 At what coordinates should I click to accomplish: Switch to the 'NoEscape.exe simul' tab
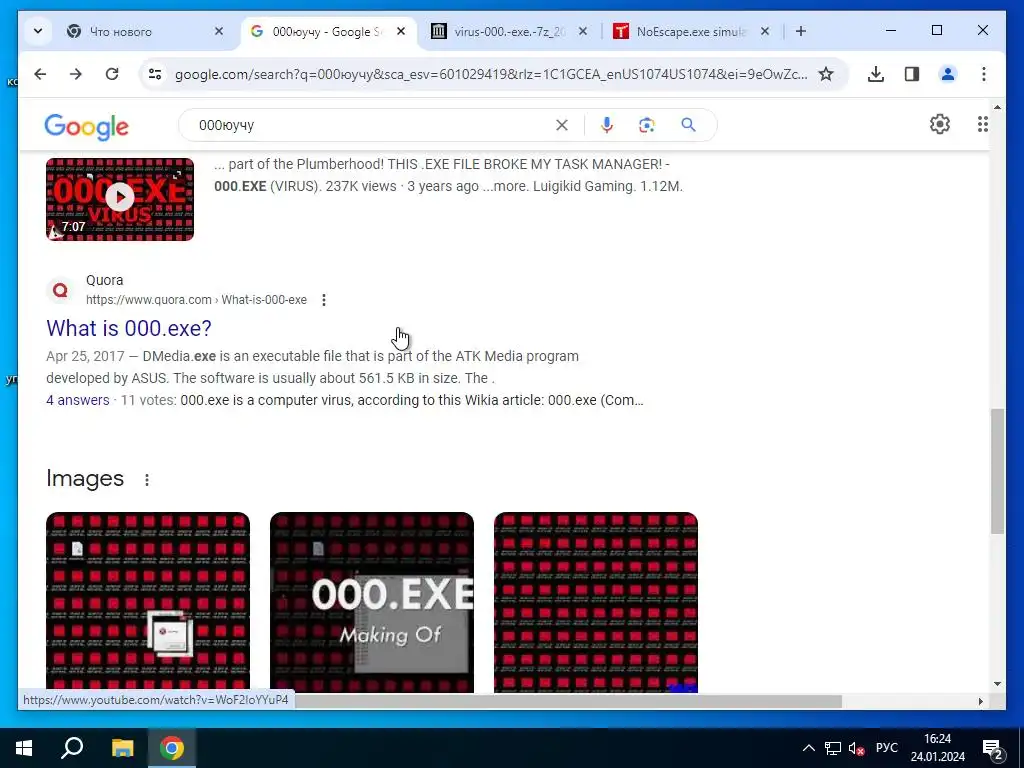(680, 31)
